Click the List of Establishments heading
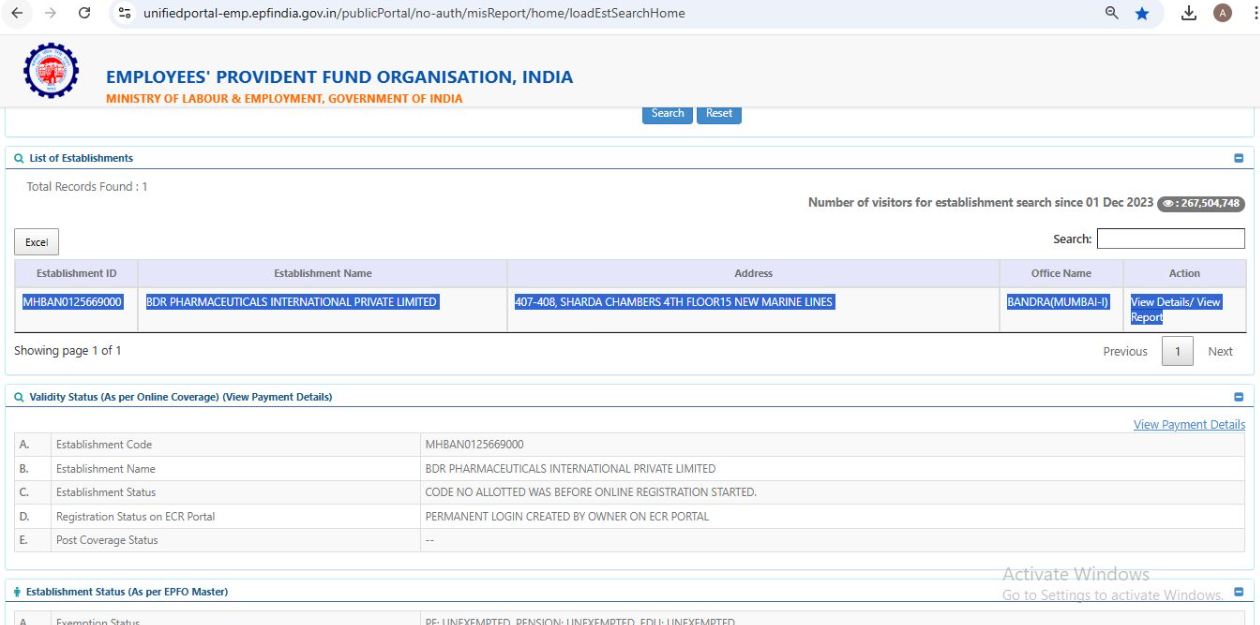1260x625 pixels. click(x=81, y=158)
